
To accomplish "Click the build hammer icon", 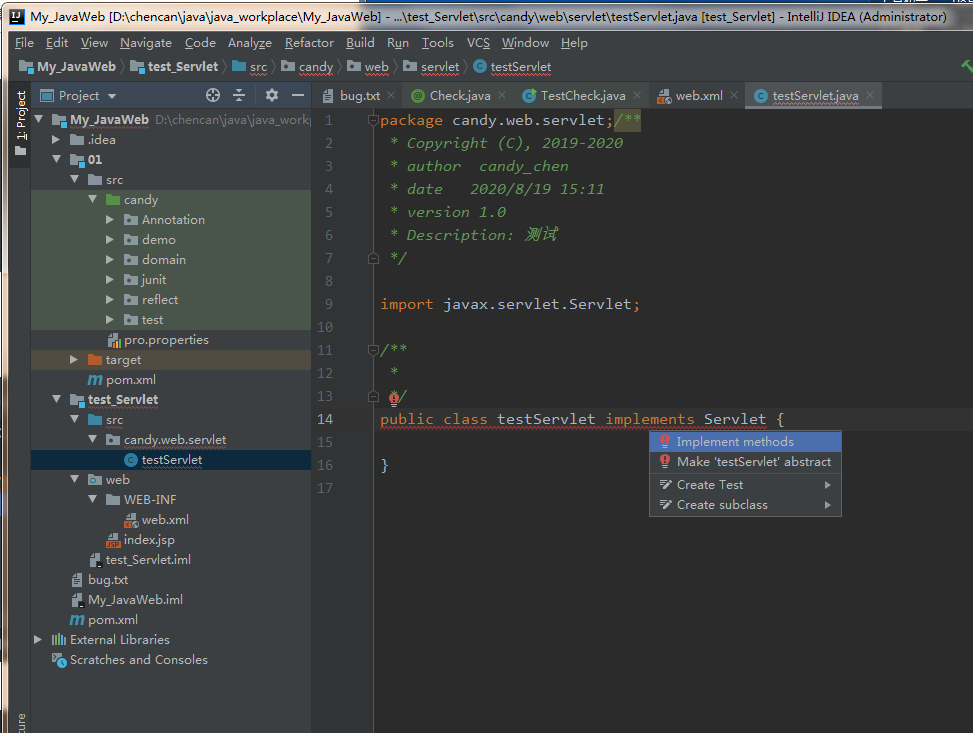I will tap(966, 66).
